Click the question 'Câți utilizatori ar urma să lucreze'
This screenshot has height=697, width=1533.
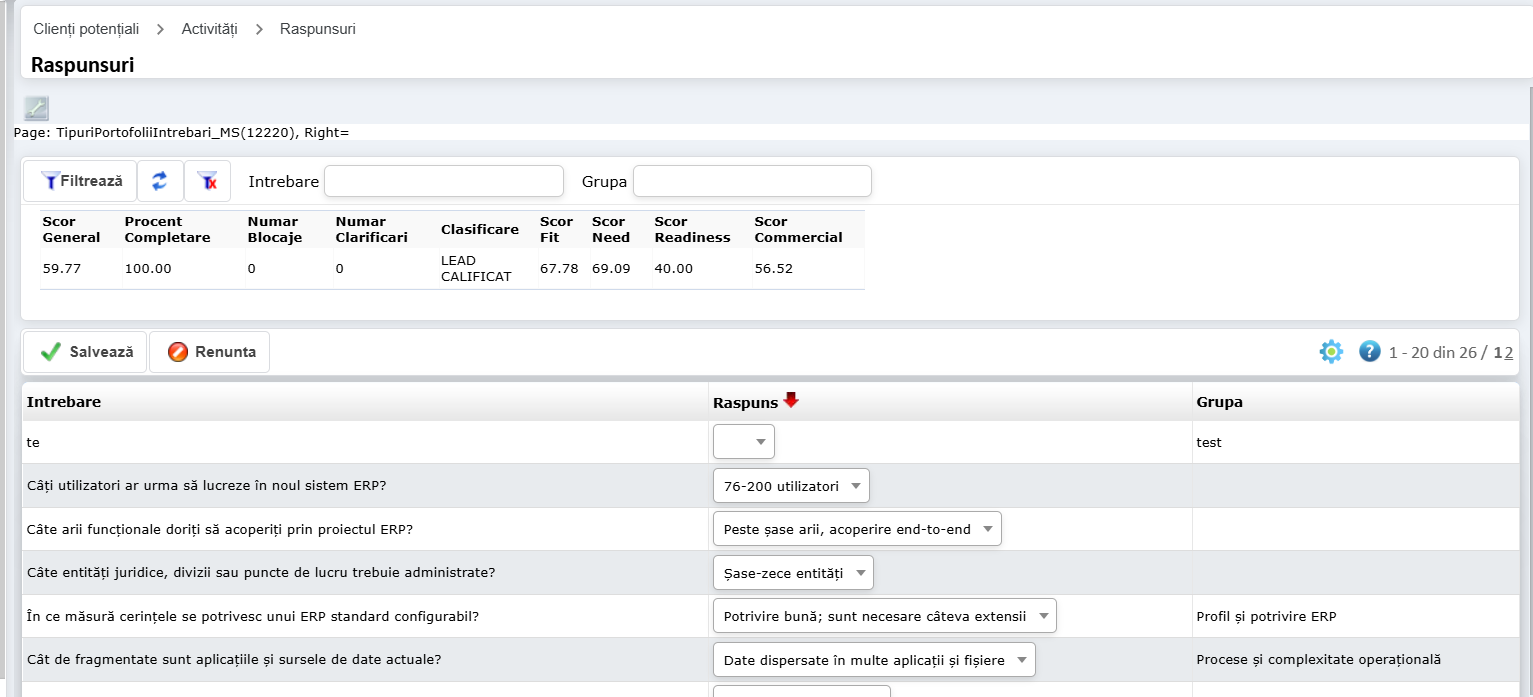207,486
